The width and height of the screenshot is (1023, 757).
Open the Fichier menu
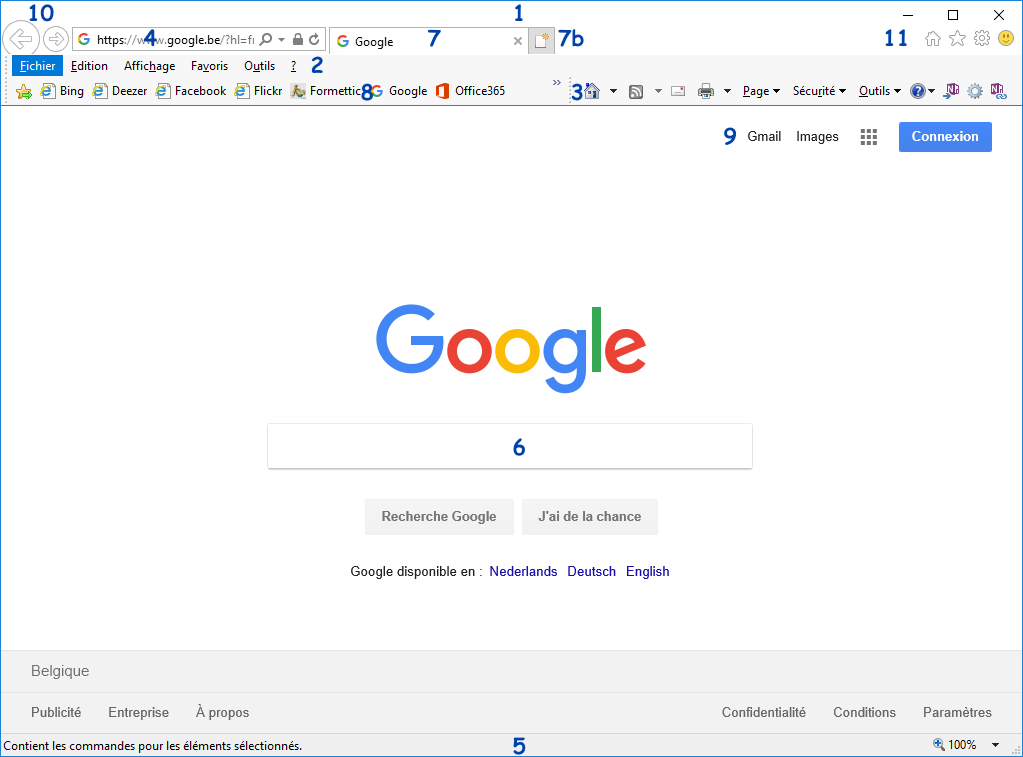pos(37,66)
